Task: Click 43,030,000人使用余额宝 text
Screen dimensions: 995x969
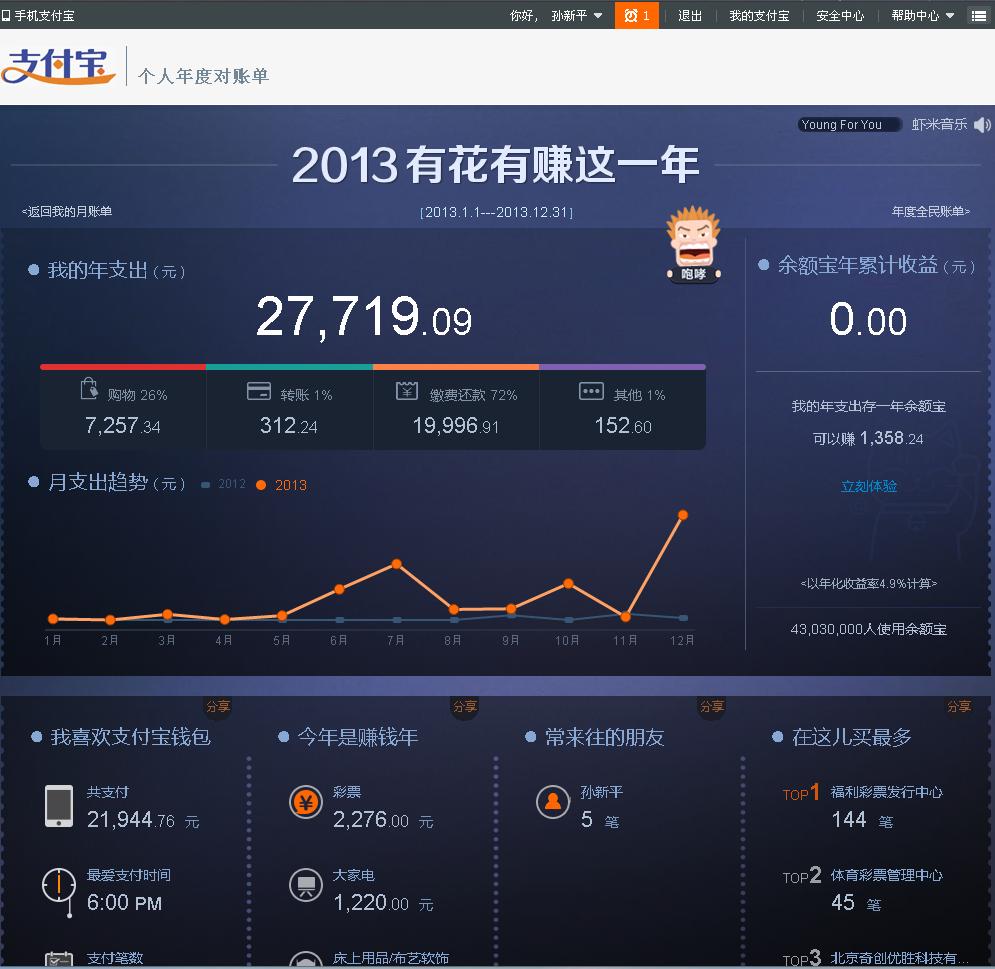Action: 868,629
